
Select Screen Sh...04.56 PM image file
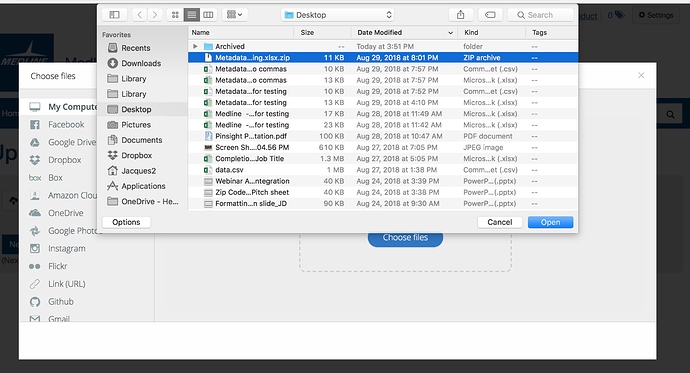382,147
